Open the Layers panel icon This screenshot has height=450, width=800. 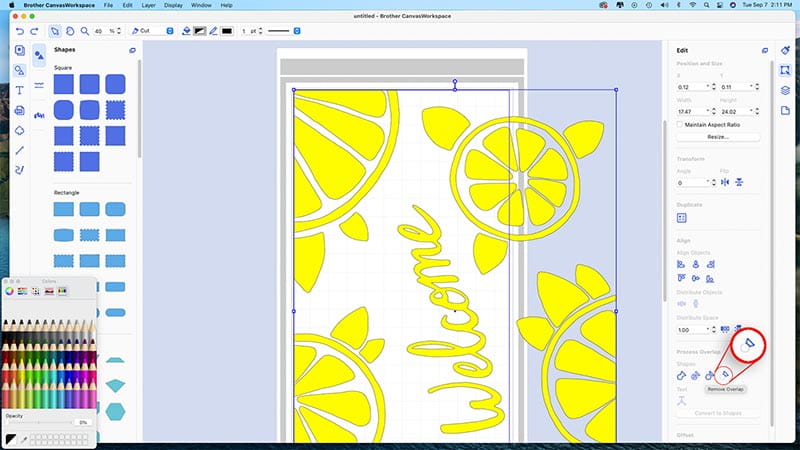pyautogui.click(x=786, y=90)
